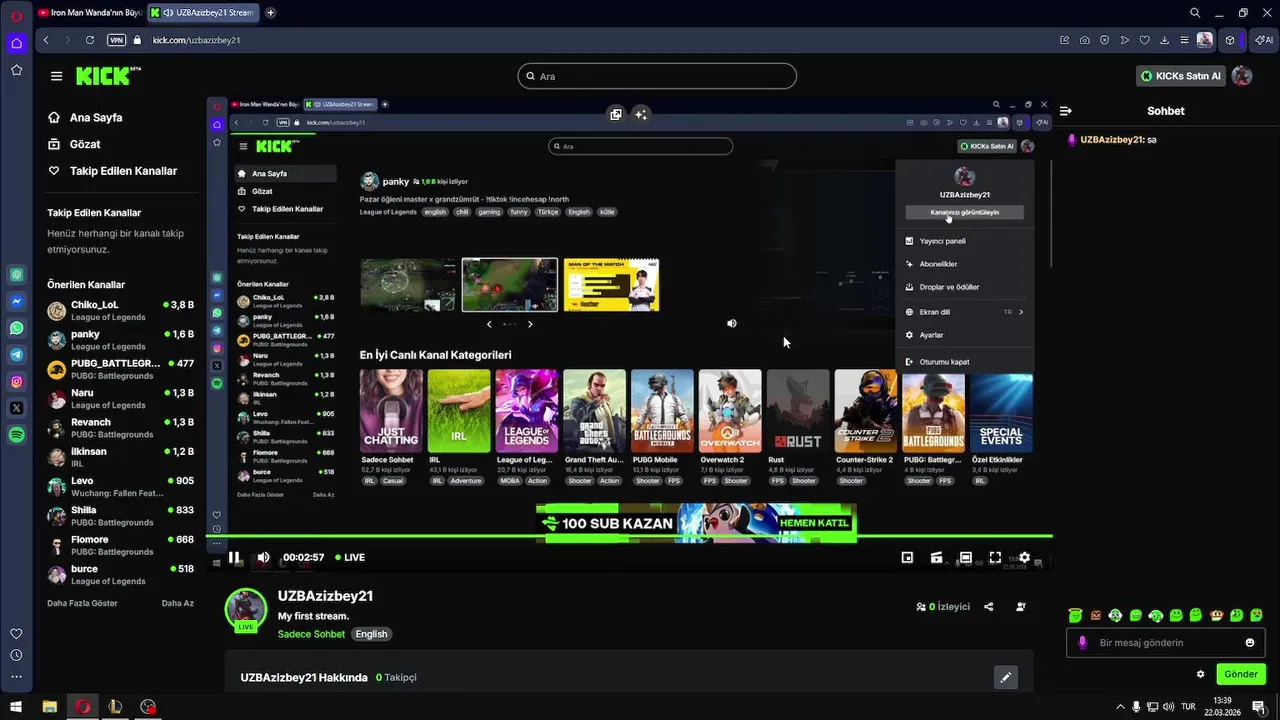Open Revanch recommended channel

click(x=120, y=428)
